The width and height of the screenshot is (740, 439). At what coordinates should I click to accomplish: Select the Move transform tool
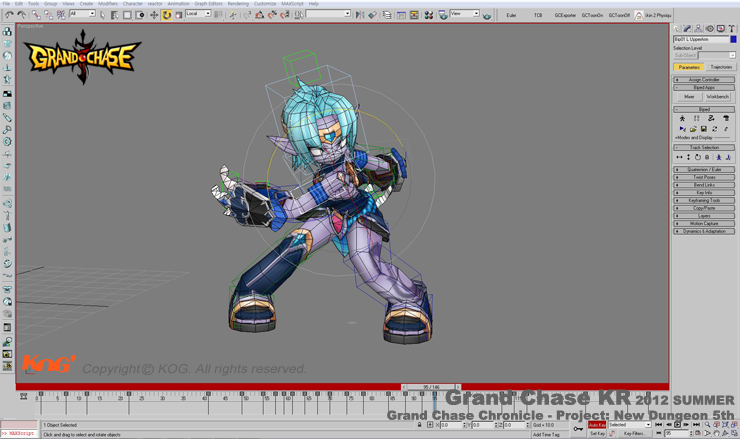point(154,15)
